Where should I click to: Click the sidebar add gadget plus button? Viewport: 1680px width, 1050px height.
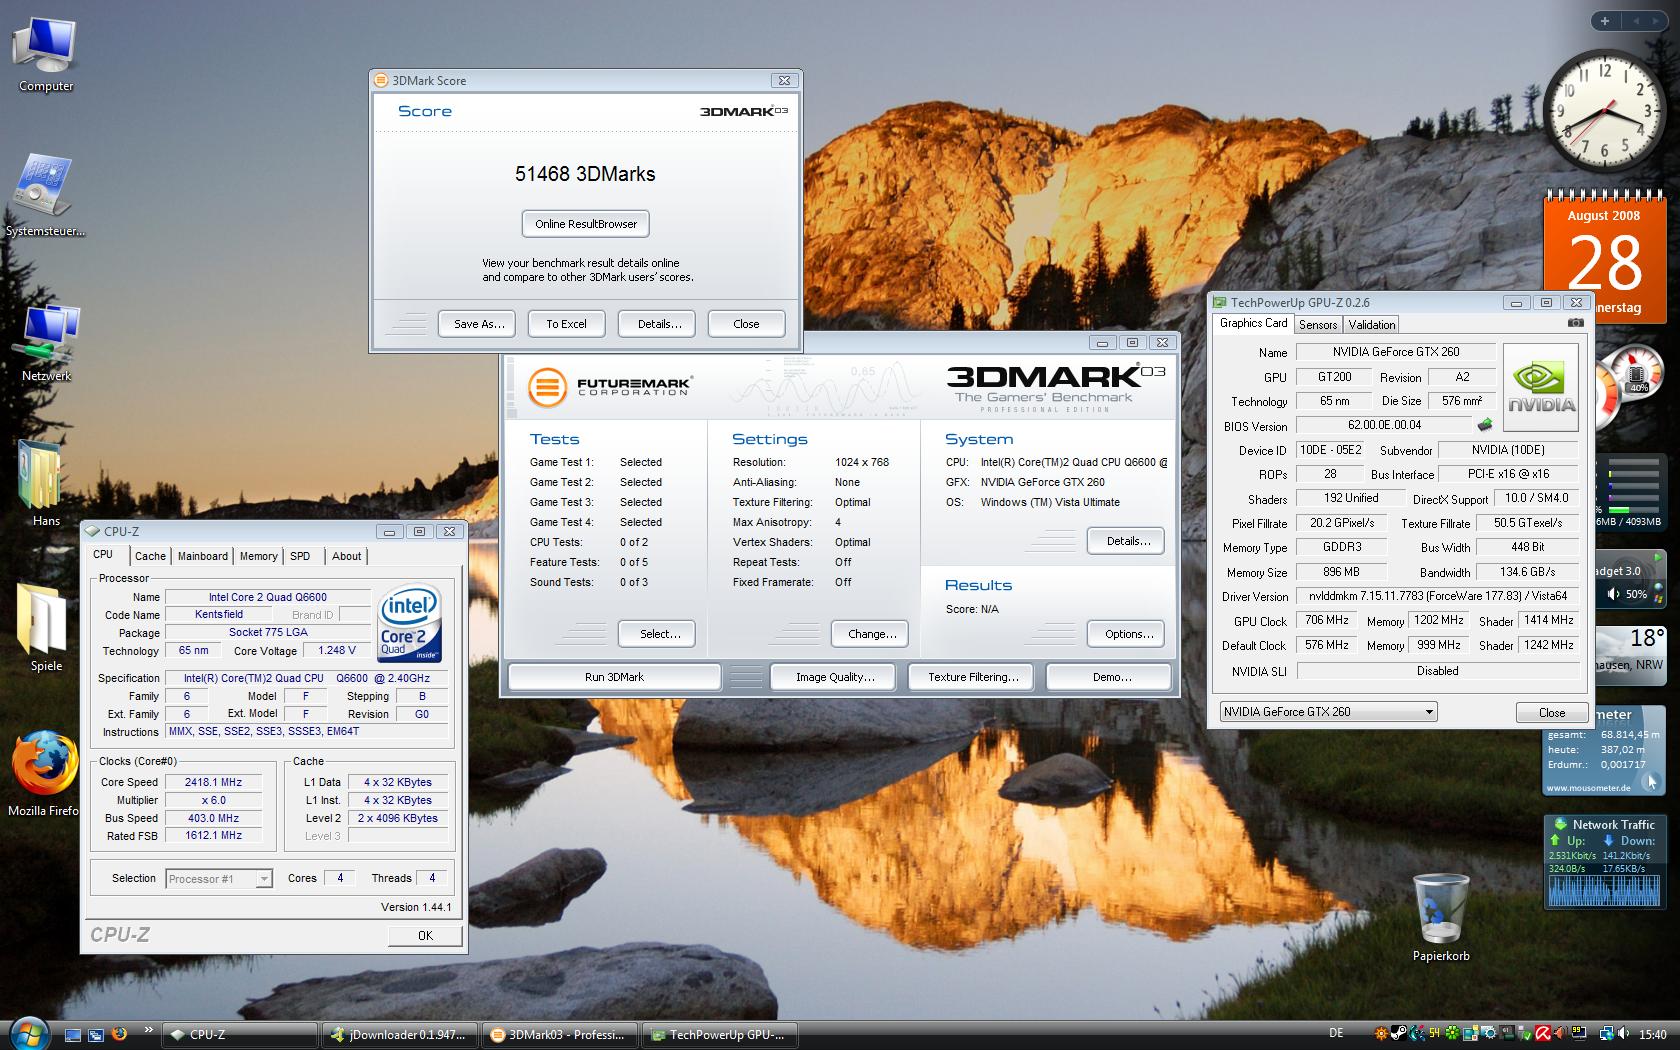[1606, 20]
